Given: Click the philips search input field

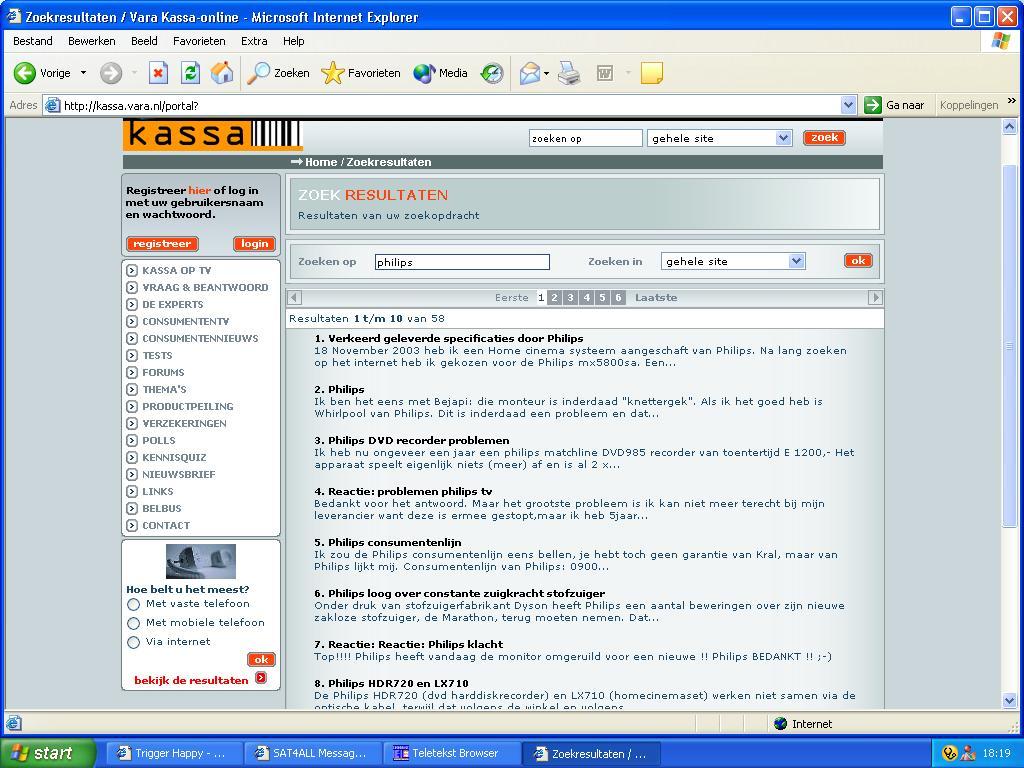Looking at the screenshot, I should [462, 262].
